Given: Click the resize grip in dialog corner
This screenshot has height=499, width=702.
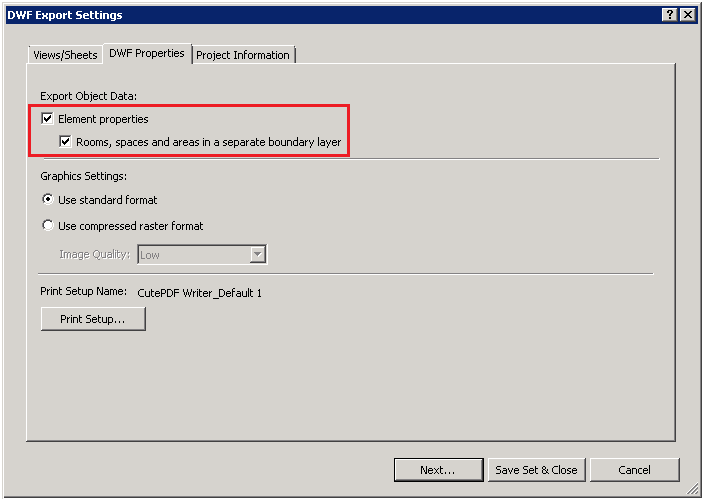Looking at the screenshot, I should click(x=692, y=490).
